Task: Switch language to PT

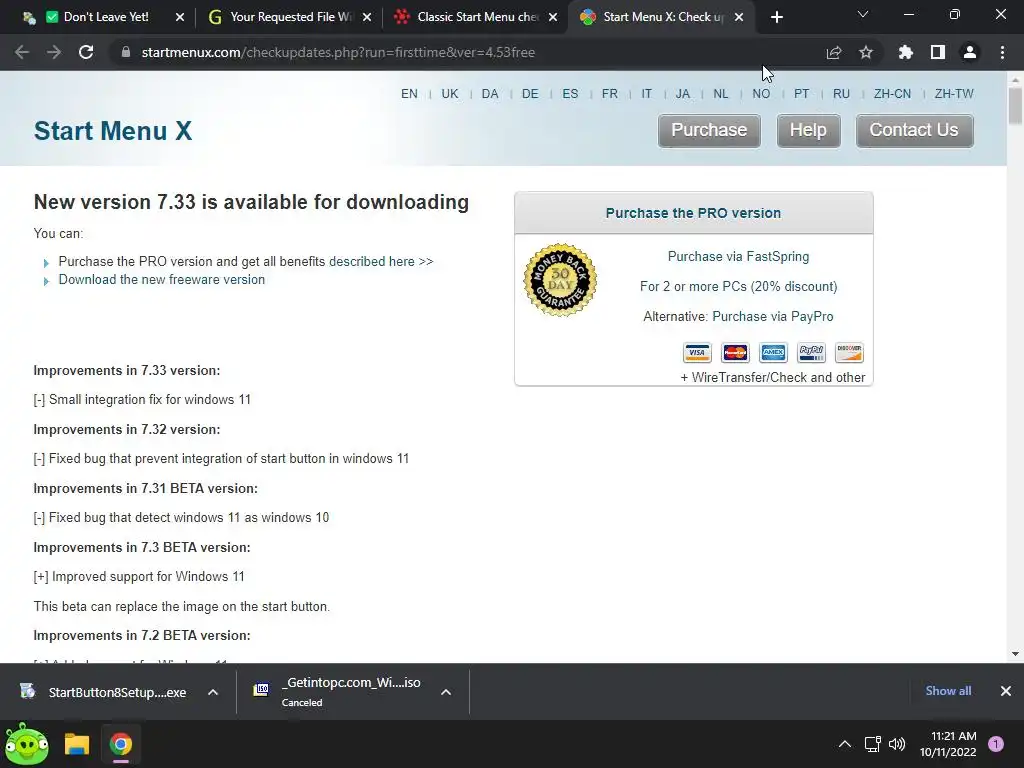Action: [x=801, y=93]
